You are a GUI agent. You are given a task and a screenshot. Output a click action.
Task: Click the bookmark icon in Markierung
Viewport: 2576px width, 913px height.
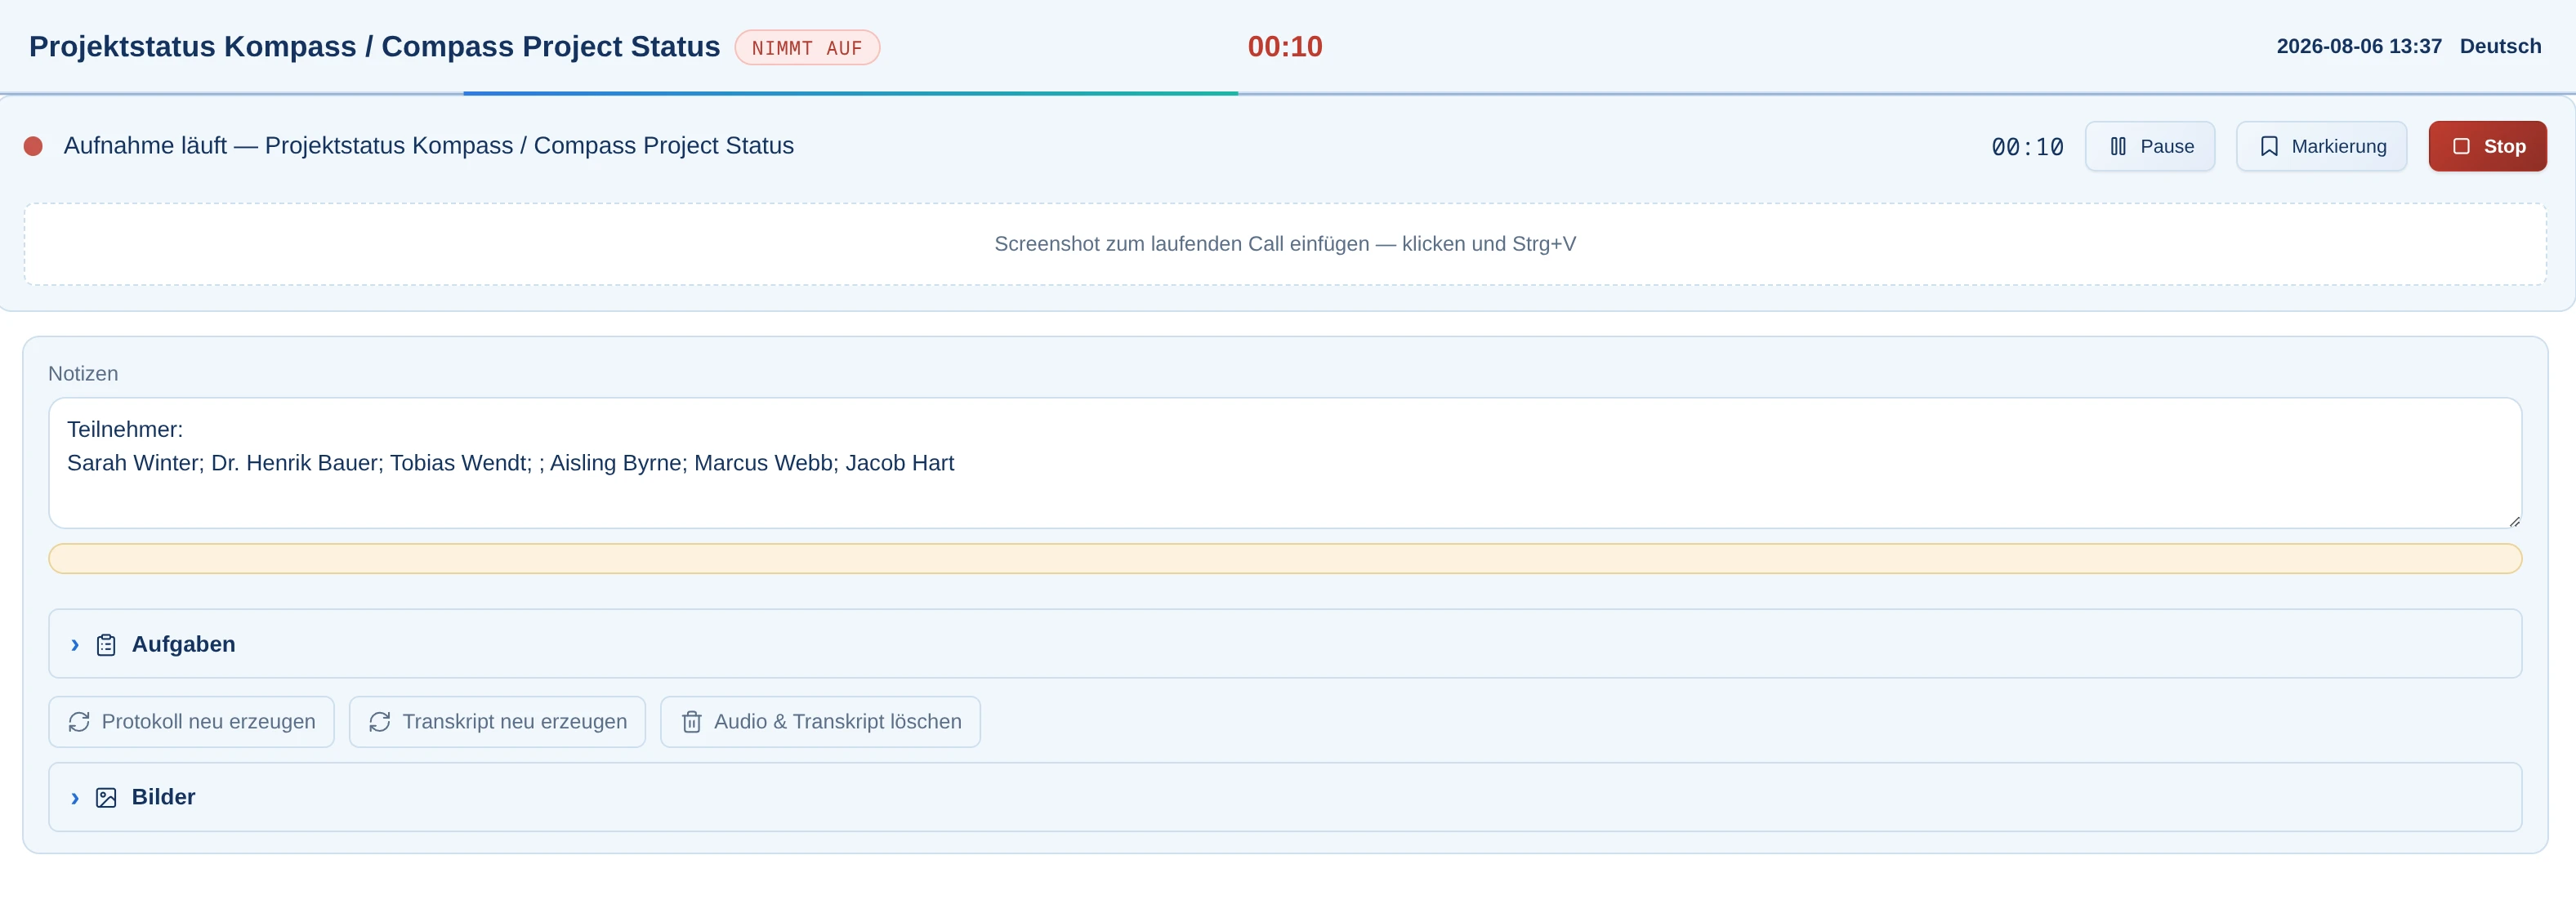2269,146
